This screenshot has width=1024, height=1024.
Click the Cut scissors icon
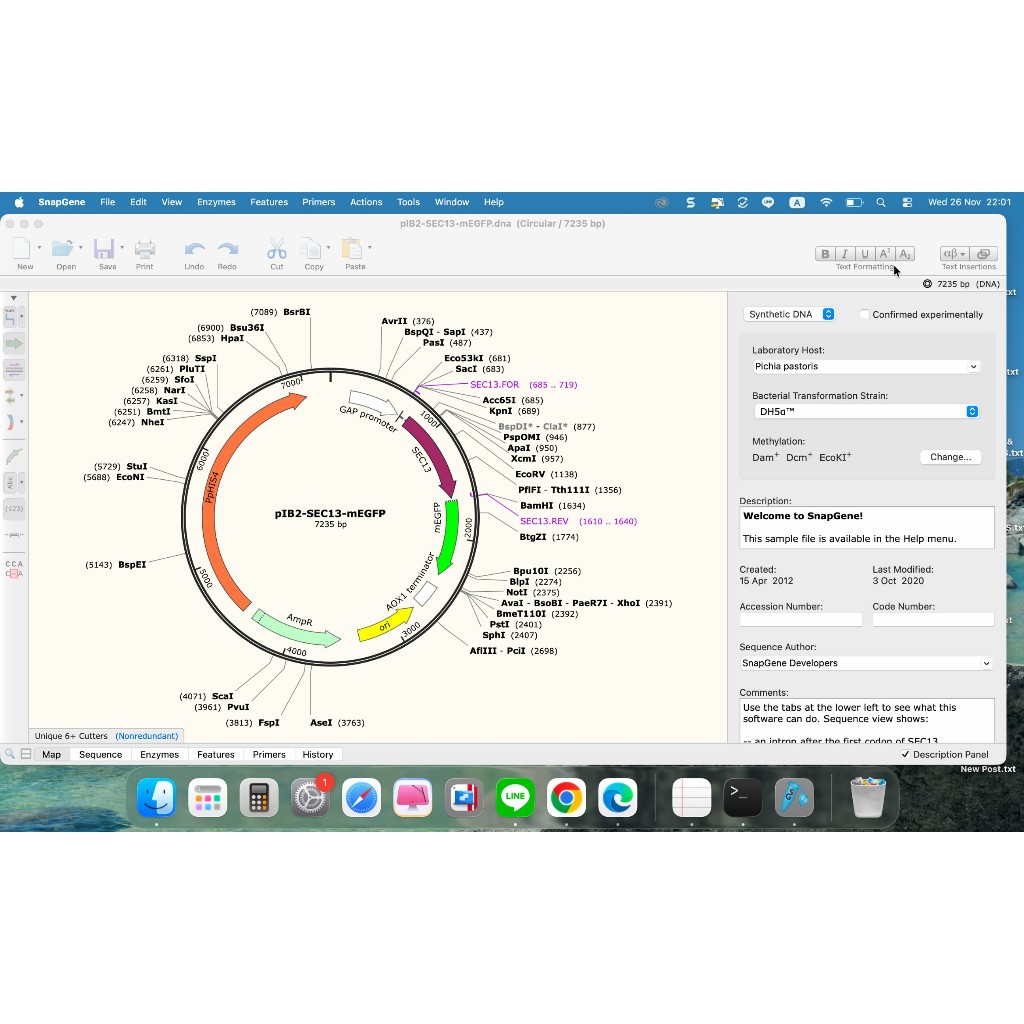[x=276, y=250]
